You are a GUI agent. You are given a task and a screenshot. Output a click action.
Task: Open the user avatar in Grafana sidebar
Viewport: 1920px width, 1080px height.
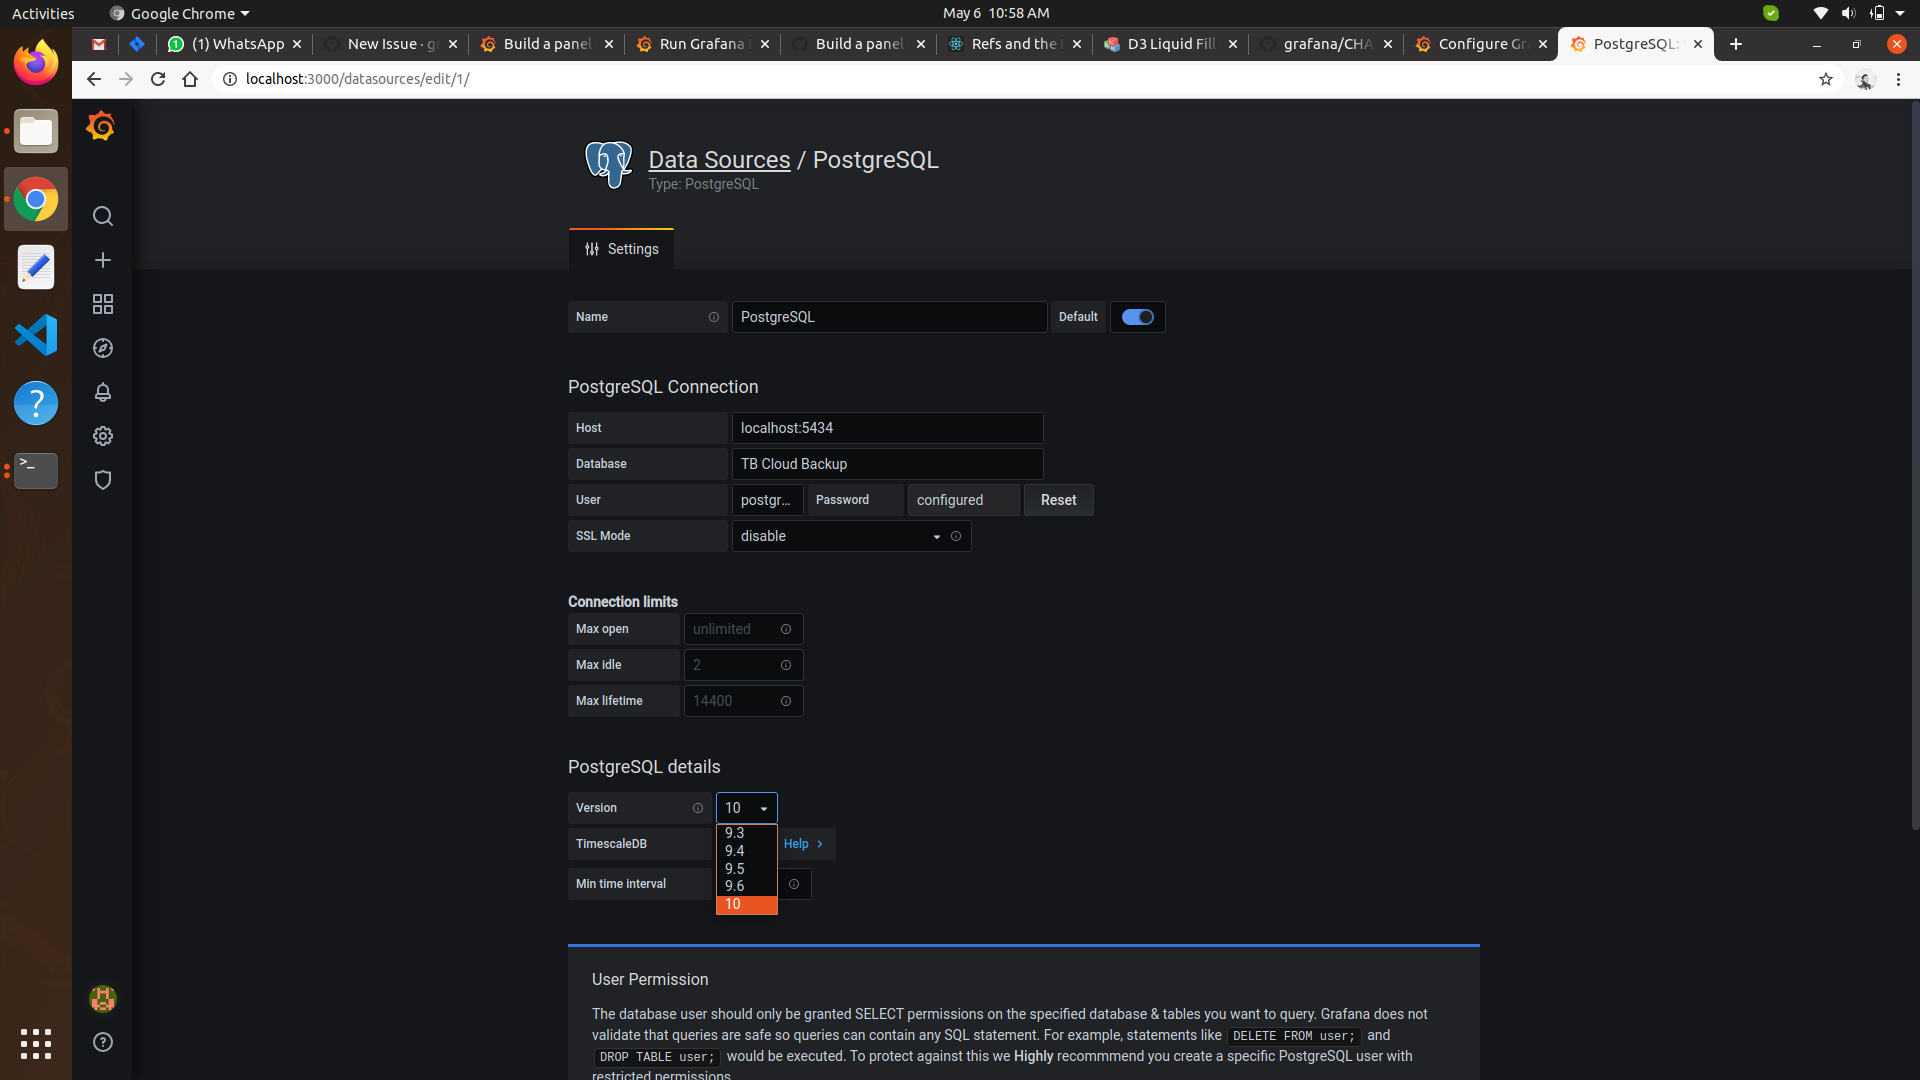click(x=102, y=998)
